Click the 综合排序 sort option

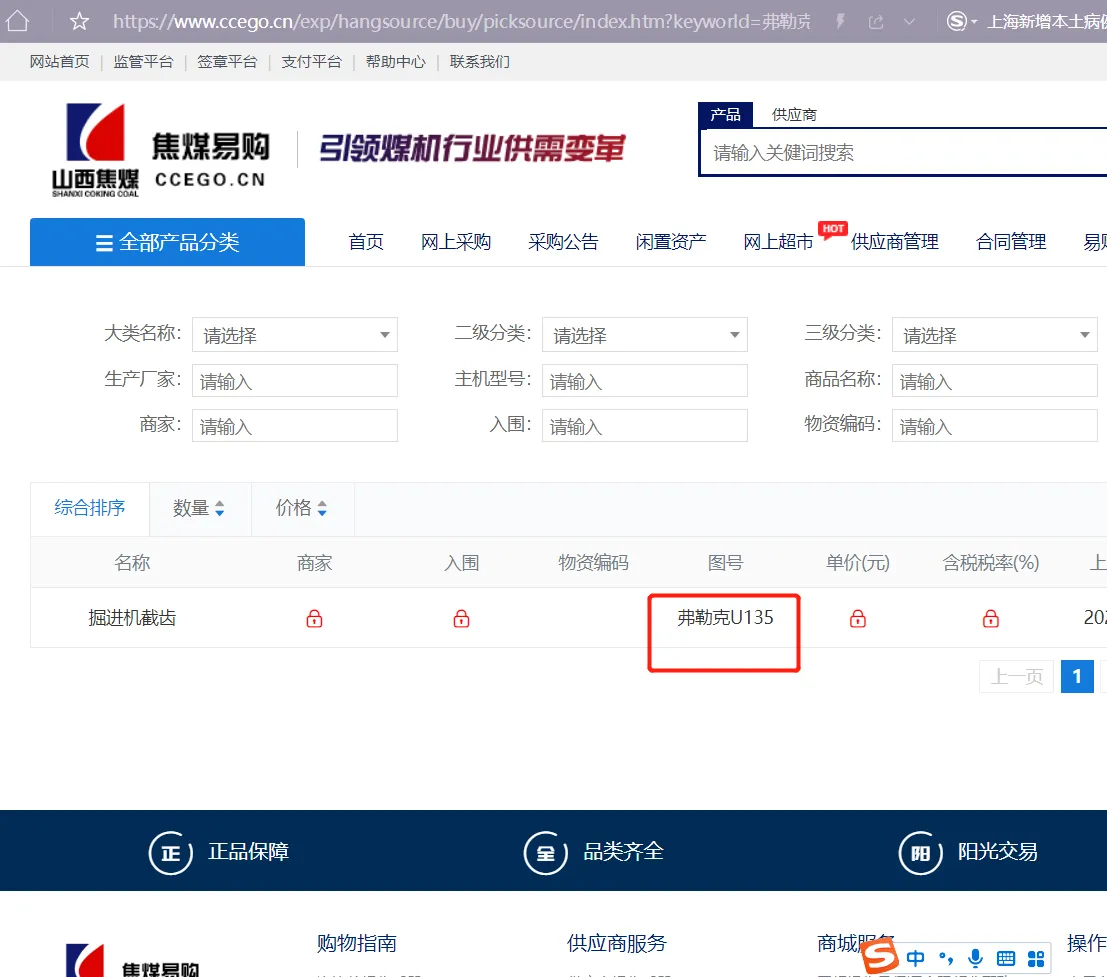89,509
